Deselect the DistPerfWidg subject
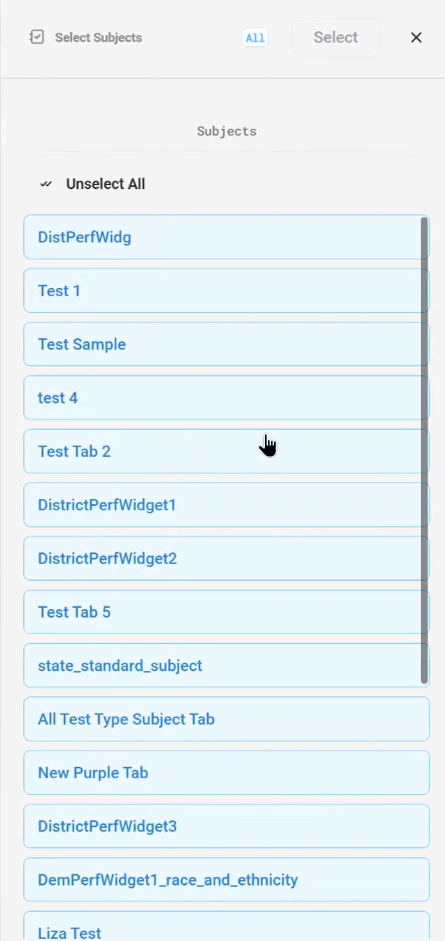Image resolution: width=445 pixels, height=941 pixels. 227,237
